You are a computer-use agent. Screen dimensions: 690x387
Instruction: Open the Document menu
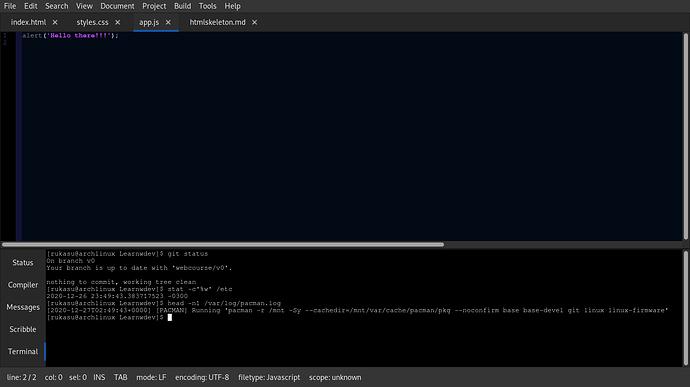click(117, 6)
